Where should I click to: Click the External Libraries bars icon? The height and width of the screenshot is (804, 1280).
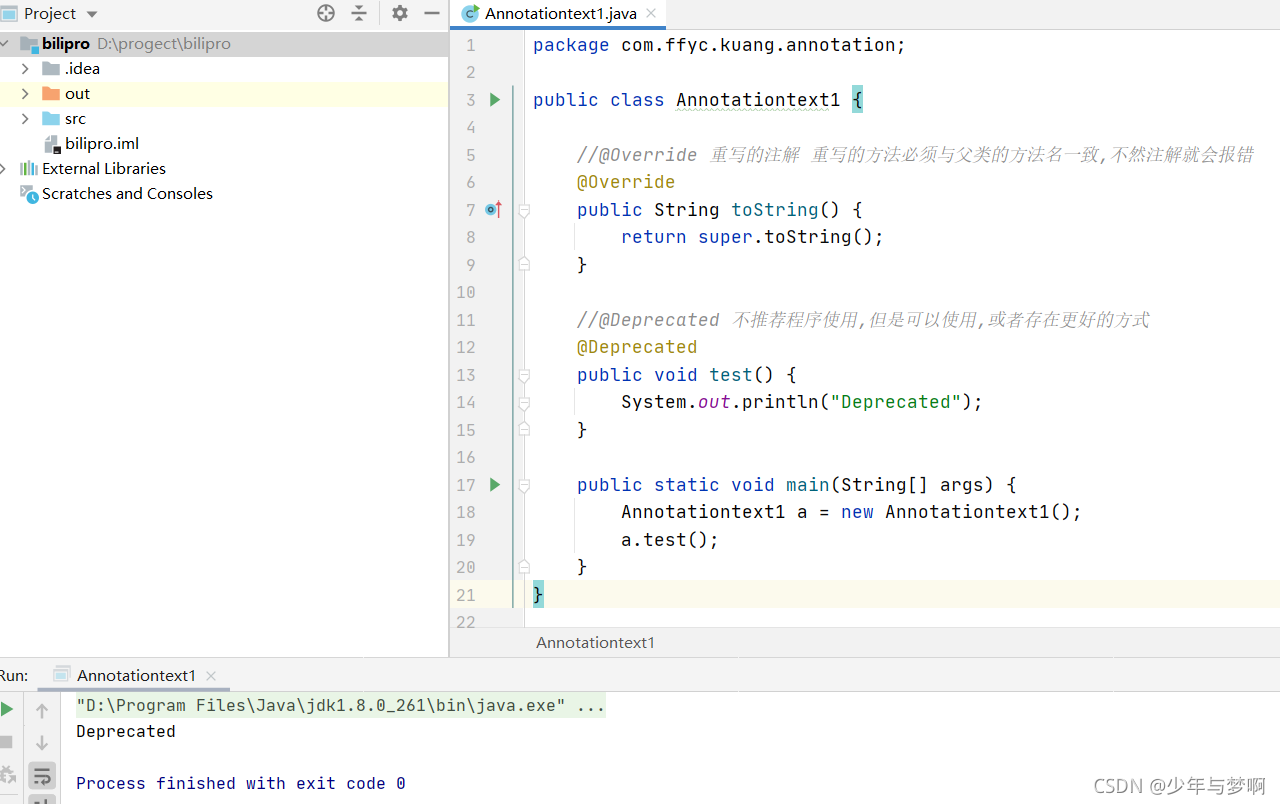tap(29, 169)
